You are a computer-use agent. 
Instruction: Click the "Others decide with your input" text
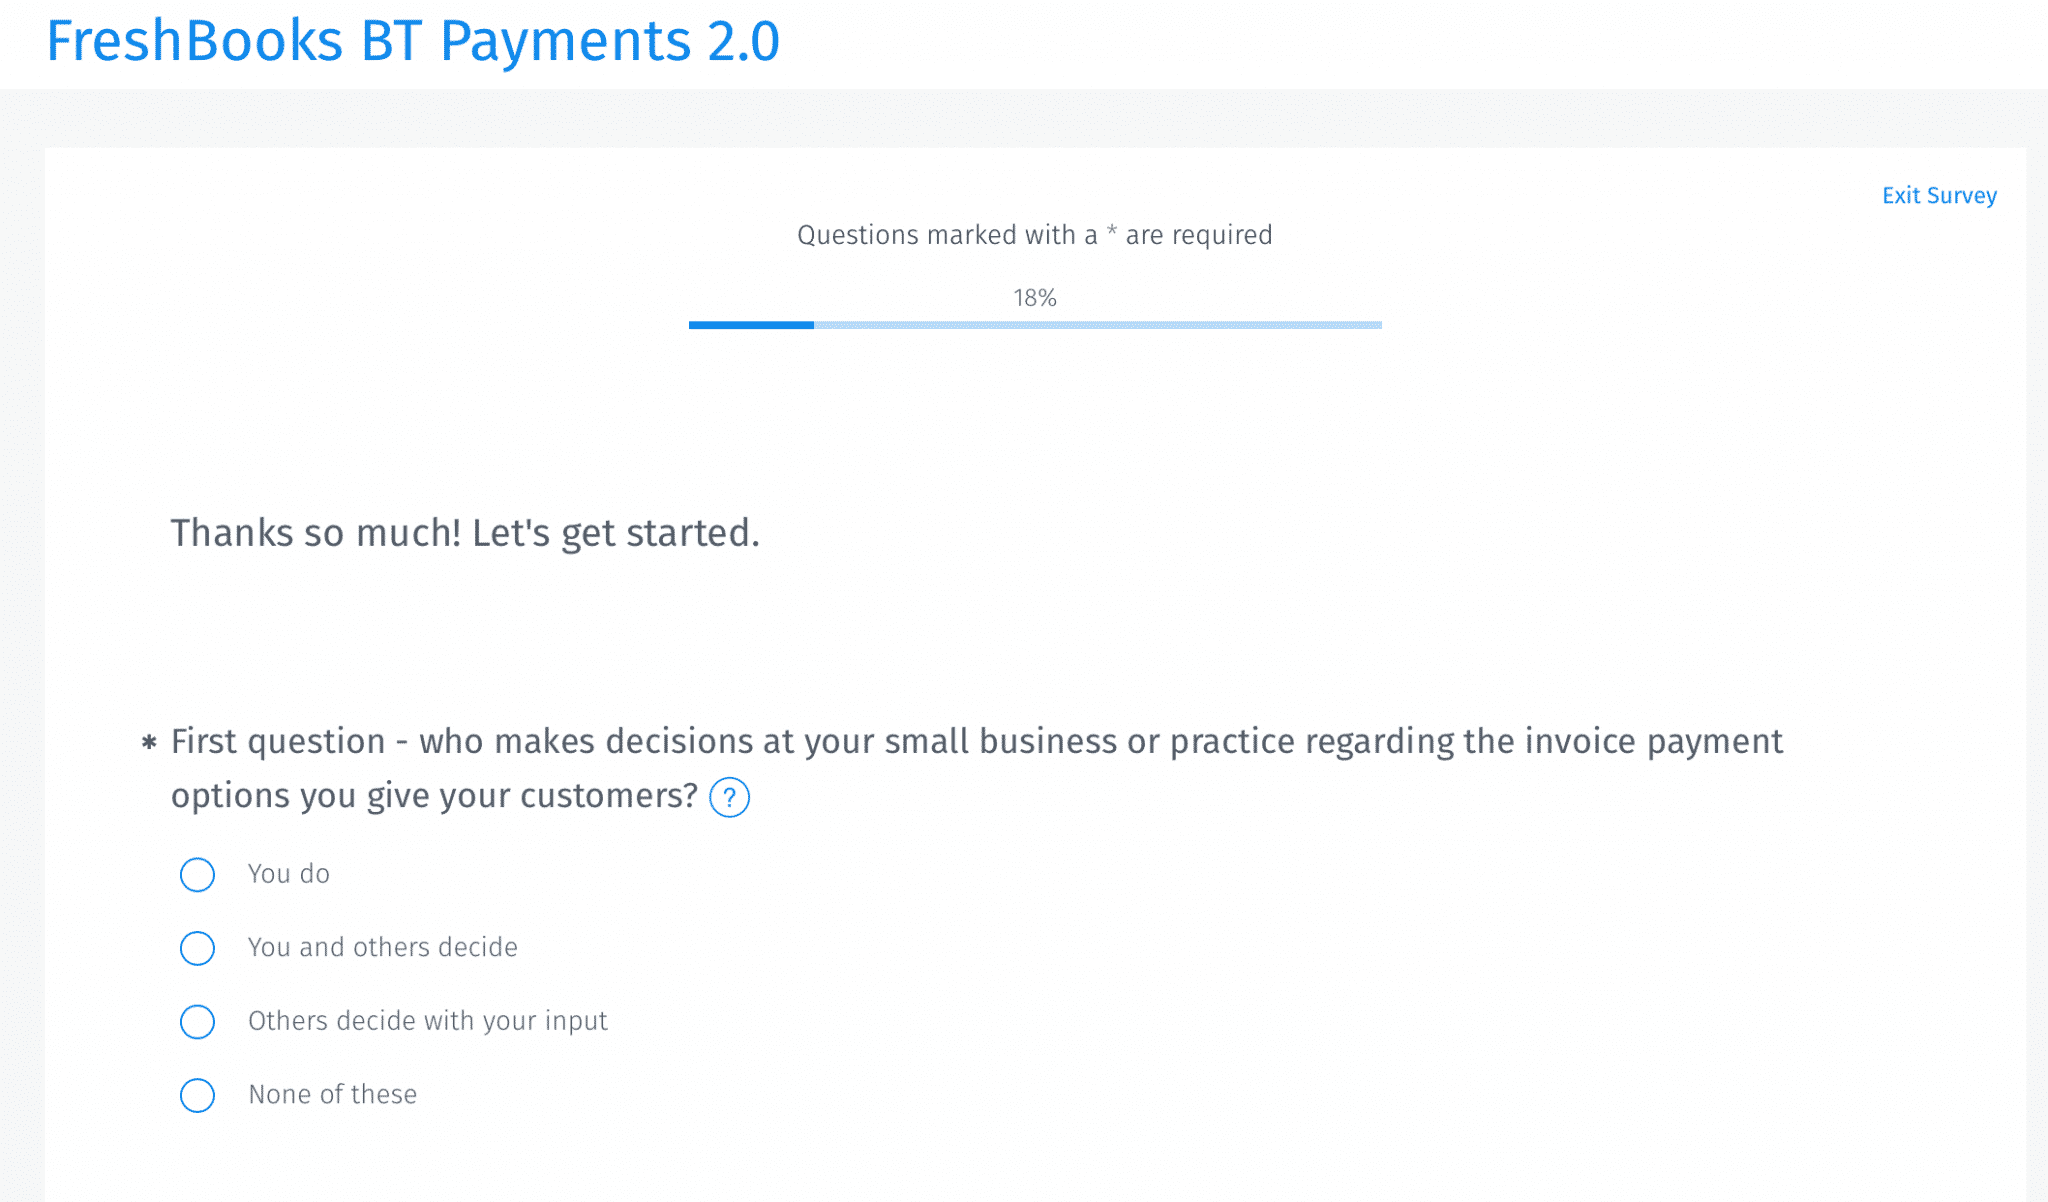click(428, 1021)
